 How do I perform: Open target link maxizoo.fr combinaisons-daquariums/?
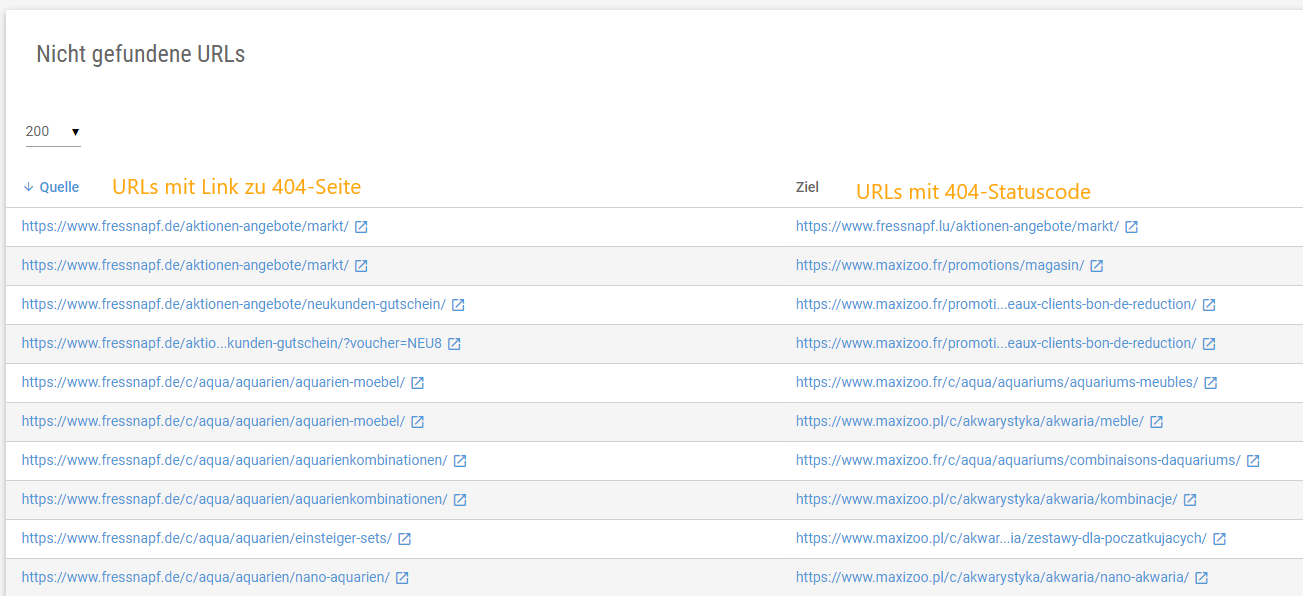pyautogui.click(x=1018, y=460)
